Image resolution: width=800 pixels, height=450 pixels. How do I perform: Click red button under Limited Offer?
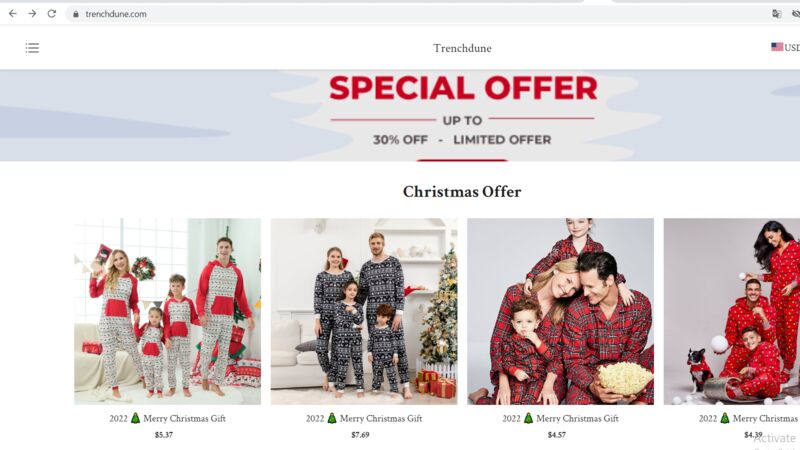(x=462, y=160)
